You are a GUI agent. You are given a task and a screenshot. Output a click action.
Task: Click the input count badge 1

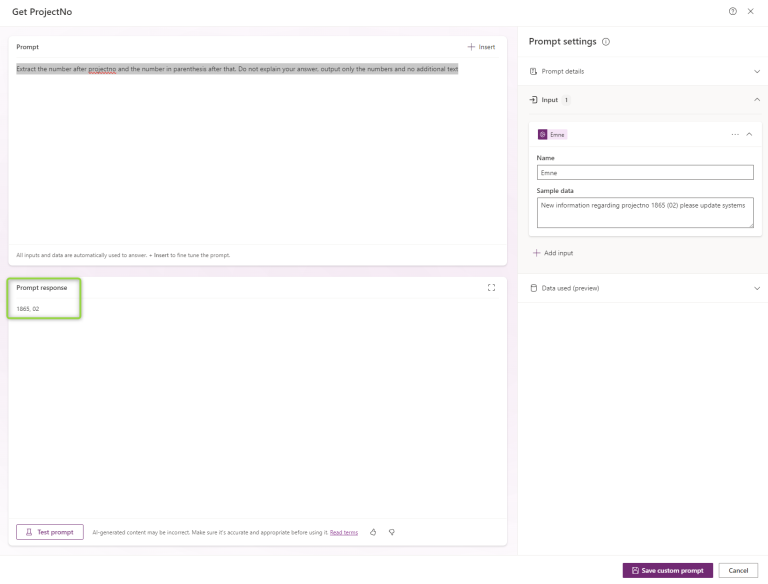[566, 100]
